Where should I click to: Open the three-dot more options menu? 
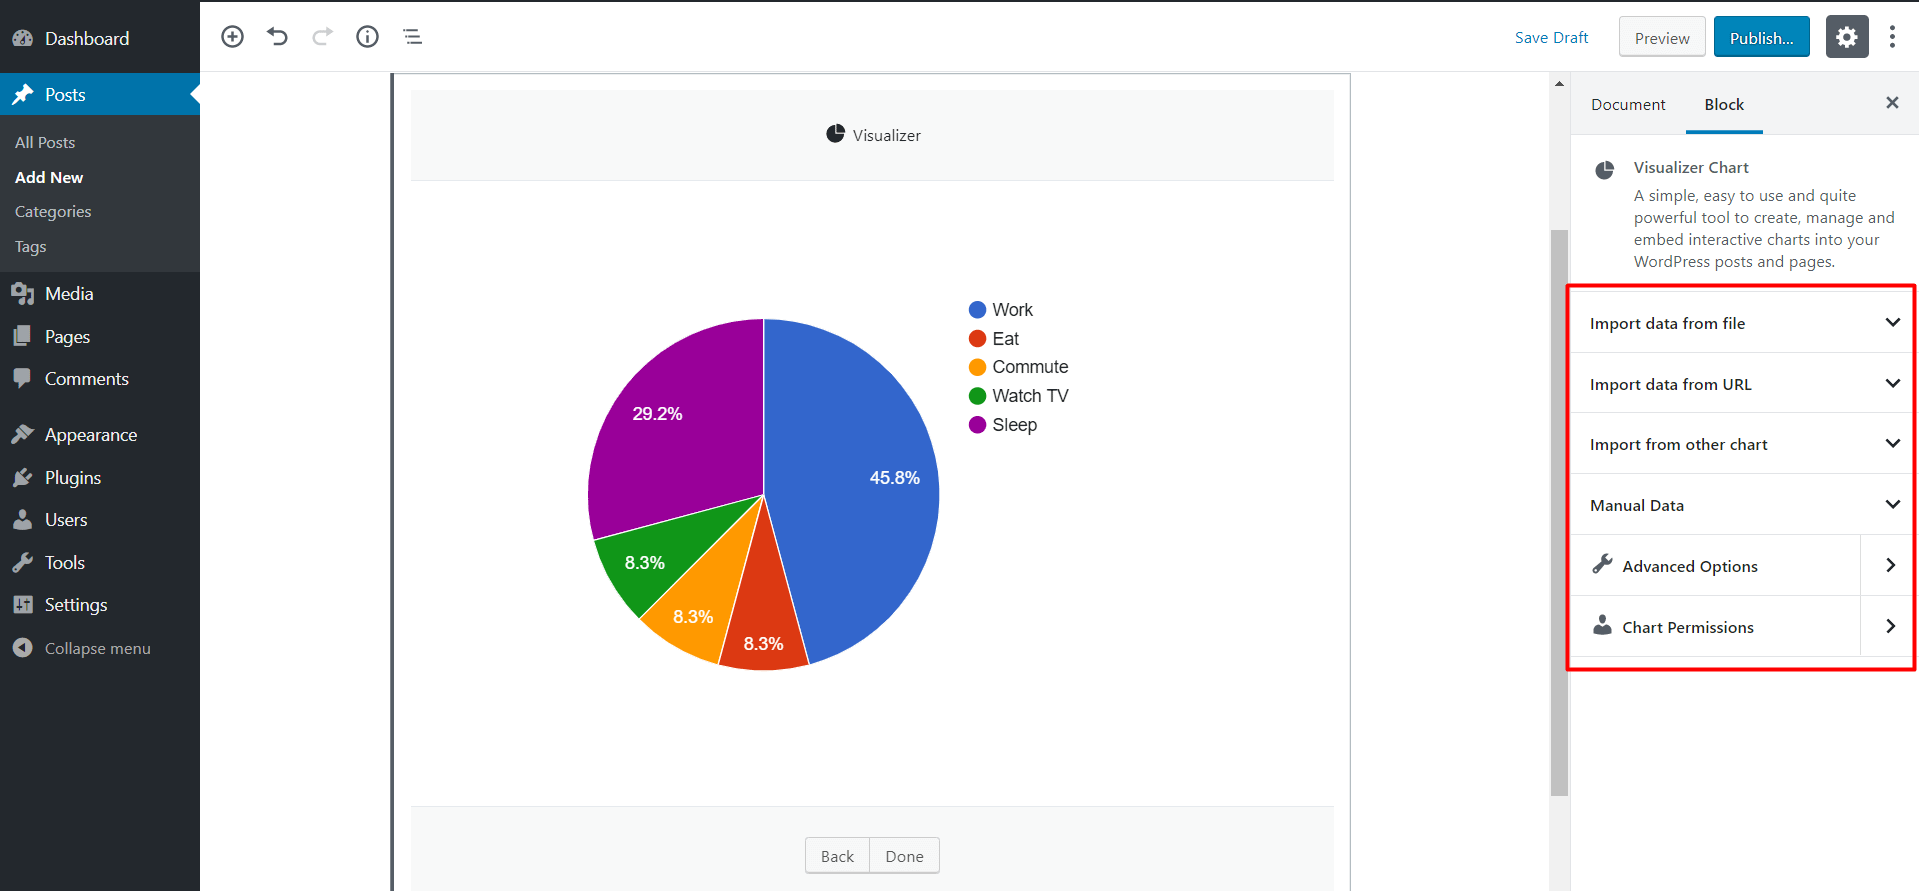click(1892, 37)
